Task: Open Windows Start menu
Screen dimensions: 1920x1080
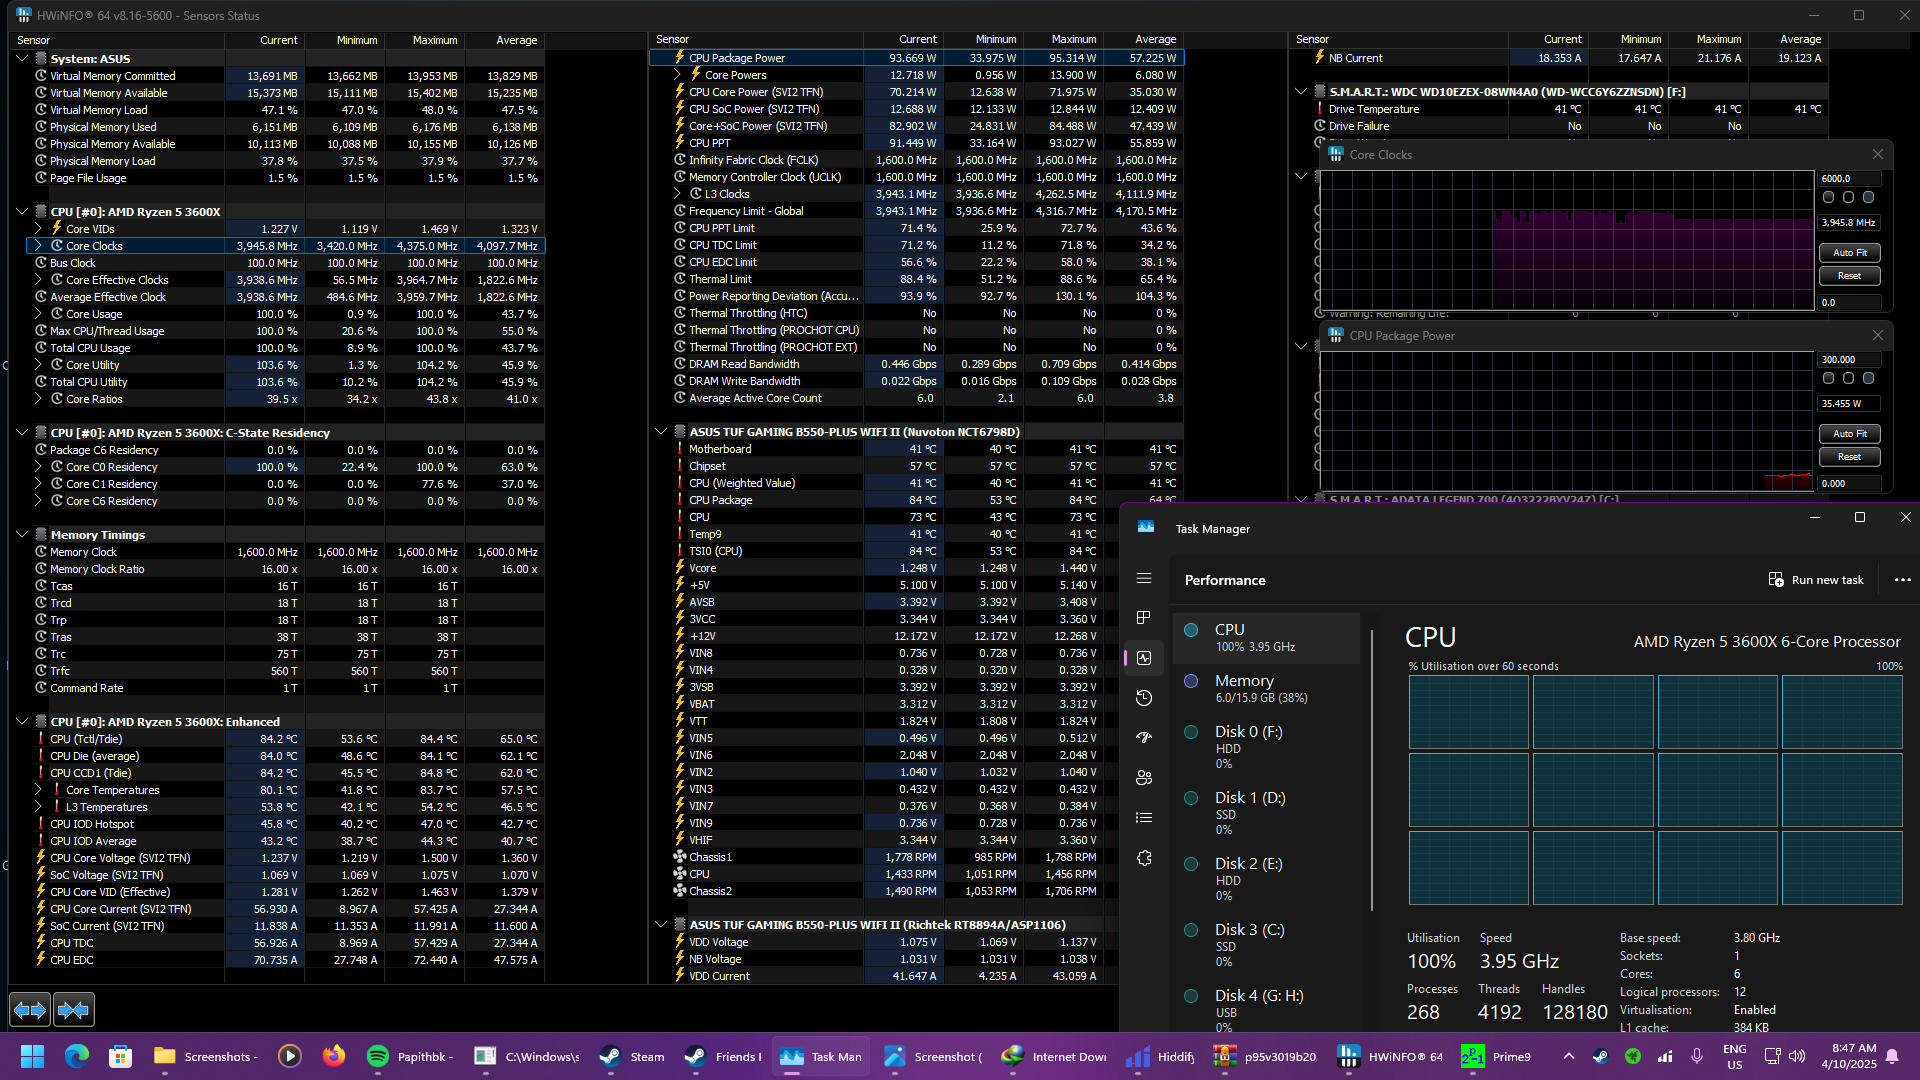Action: coord(32,1057)
